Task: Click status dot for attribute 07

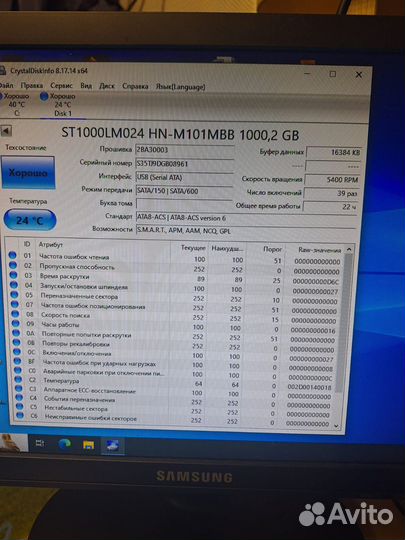Action: click(x=14, y=304)
